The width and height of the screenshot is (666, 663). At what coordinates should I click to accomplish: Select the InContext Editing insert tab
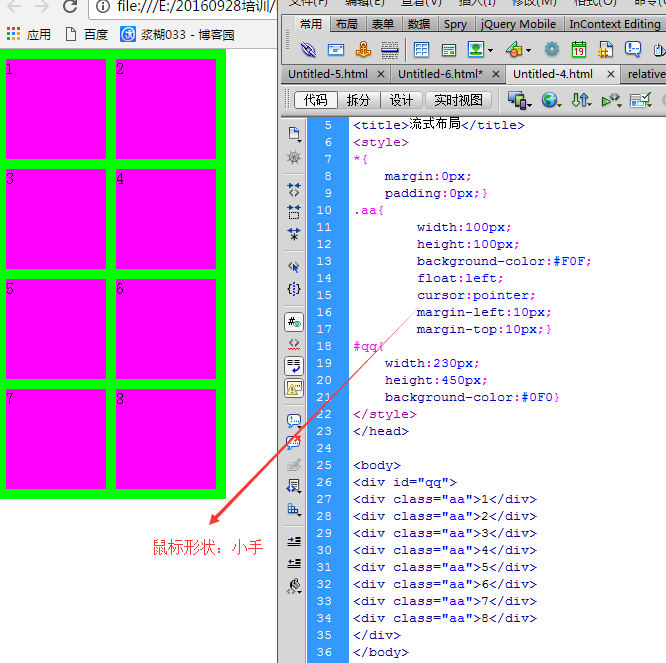[615, 24]
